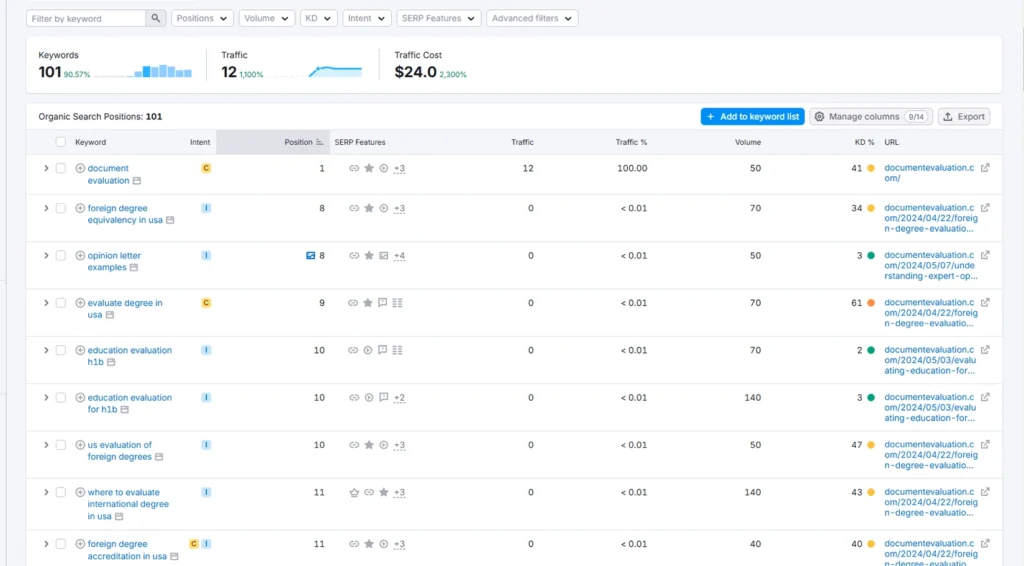Open external link icon in opinion letter examples row
The height and width of the screenshot is (566, 1024).
[985, 255]
